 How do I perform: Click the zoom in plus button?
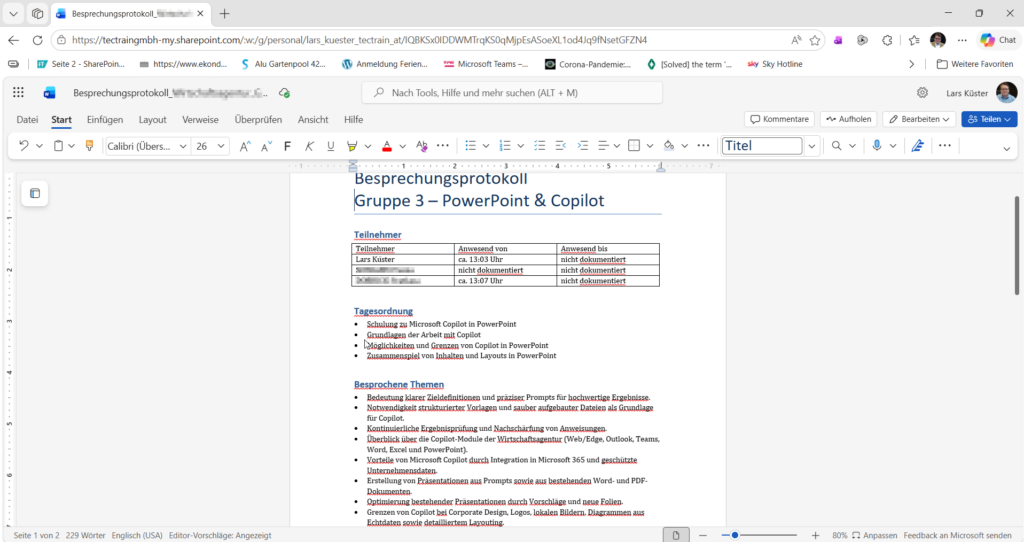pyautogui.click(x=815, y=535)
